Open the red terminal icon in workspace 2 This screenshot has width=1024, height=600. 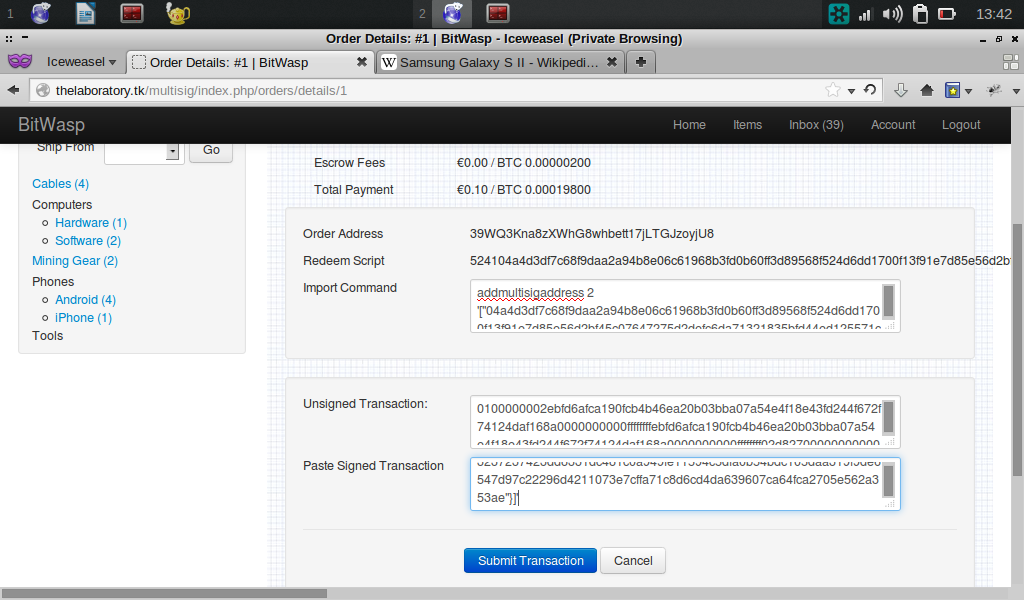(x=498, y=13)
